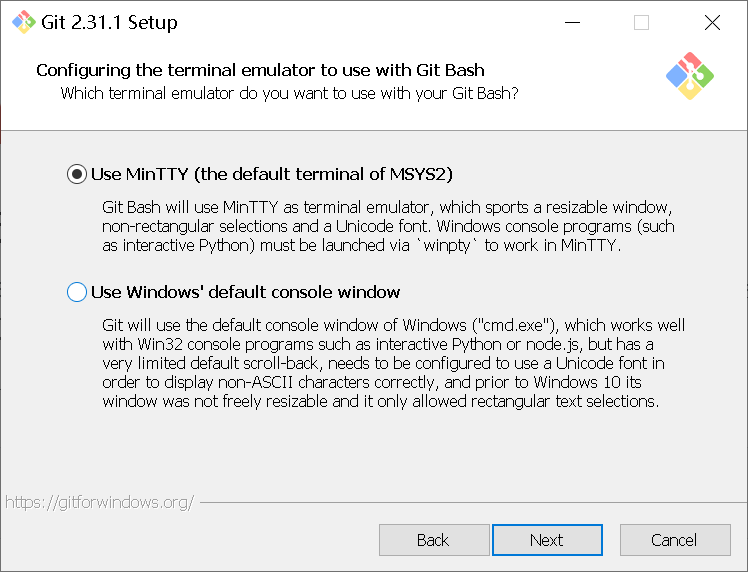Click the MinTTY description paragraph
Image resolution: width=748 pixels, height=572 pixels.
pos(388,226)
